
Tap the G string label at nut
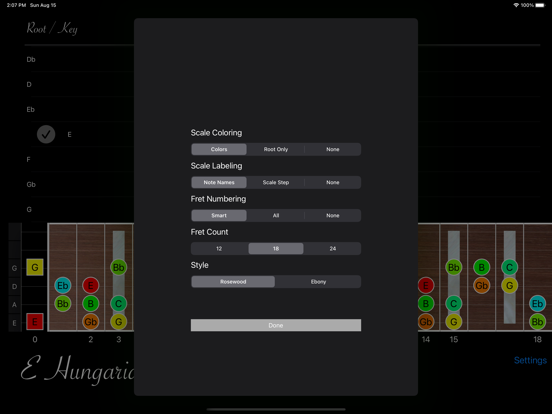coord(14,268)
